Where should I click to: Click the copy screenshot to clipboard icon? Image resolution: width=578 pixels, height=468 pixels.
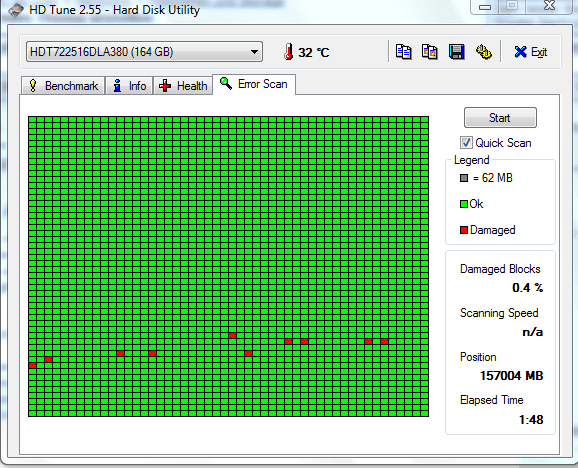[x=430, y=52]
